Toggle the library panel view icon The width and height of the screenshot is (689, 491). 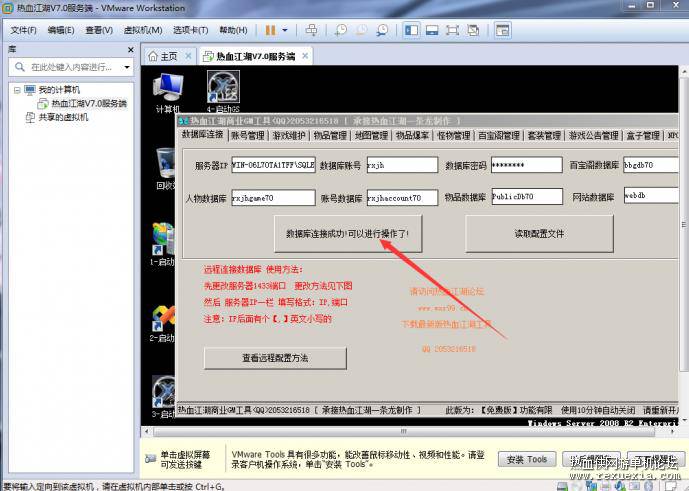click(x=411, y=30)
